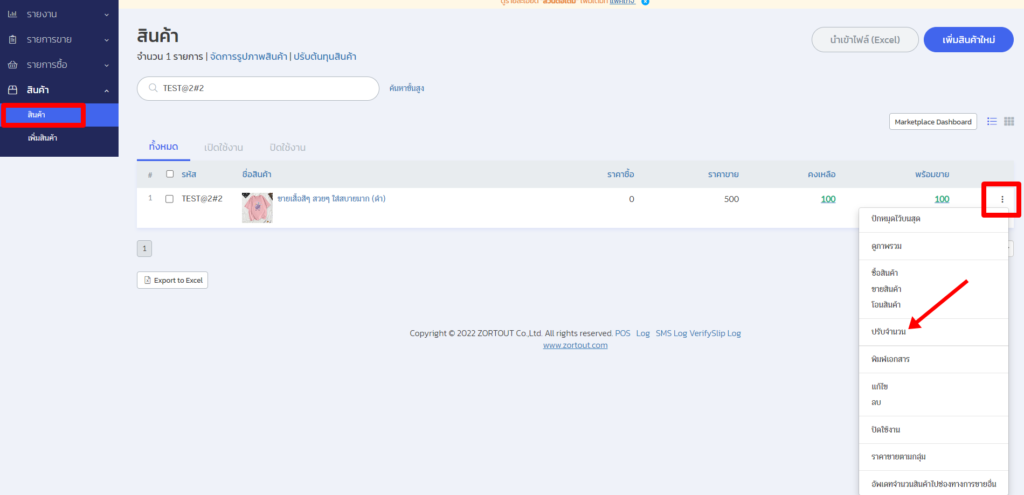
Task: Open the ค้นหาขั้นสูง advanced search link
Action: click(406, 88)
